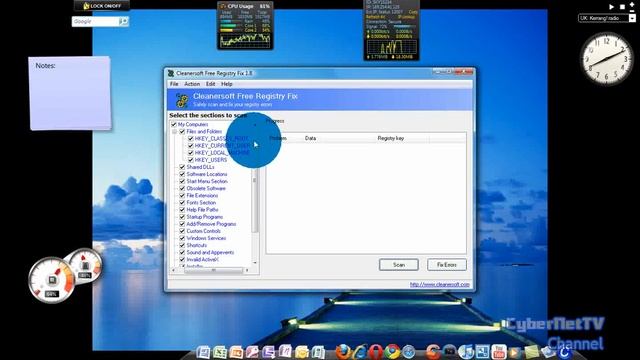This screenshot has width=640, height=360.
Task: Uncheck the HKEY_USERS checkbox
Action: [191, 160]
